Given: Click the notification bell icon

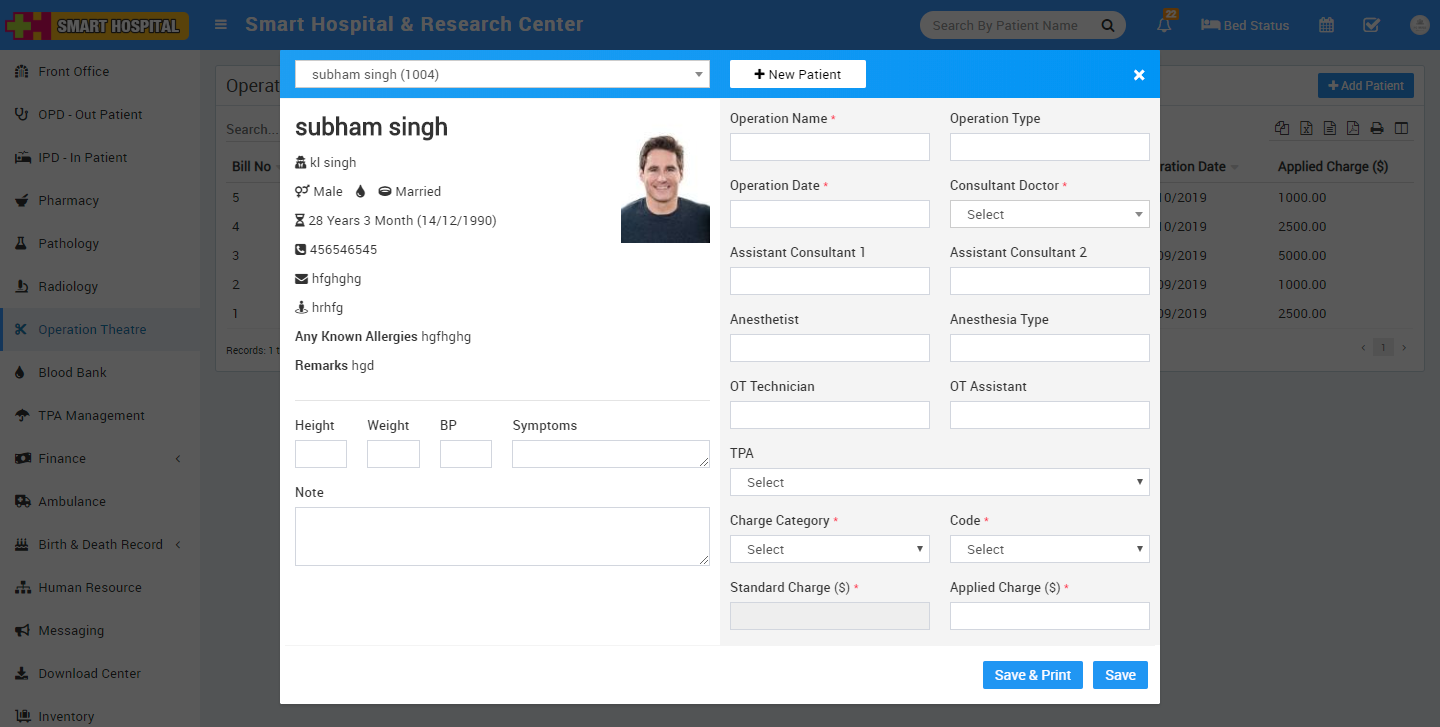Looking at the screenshot, I should coord(1164,26).
